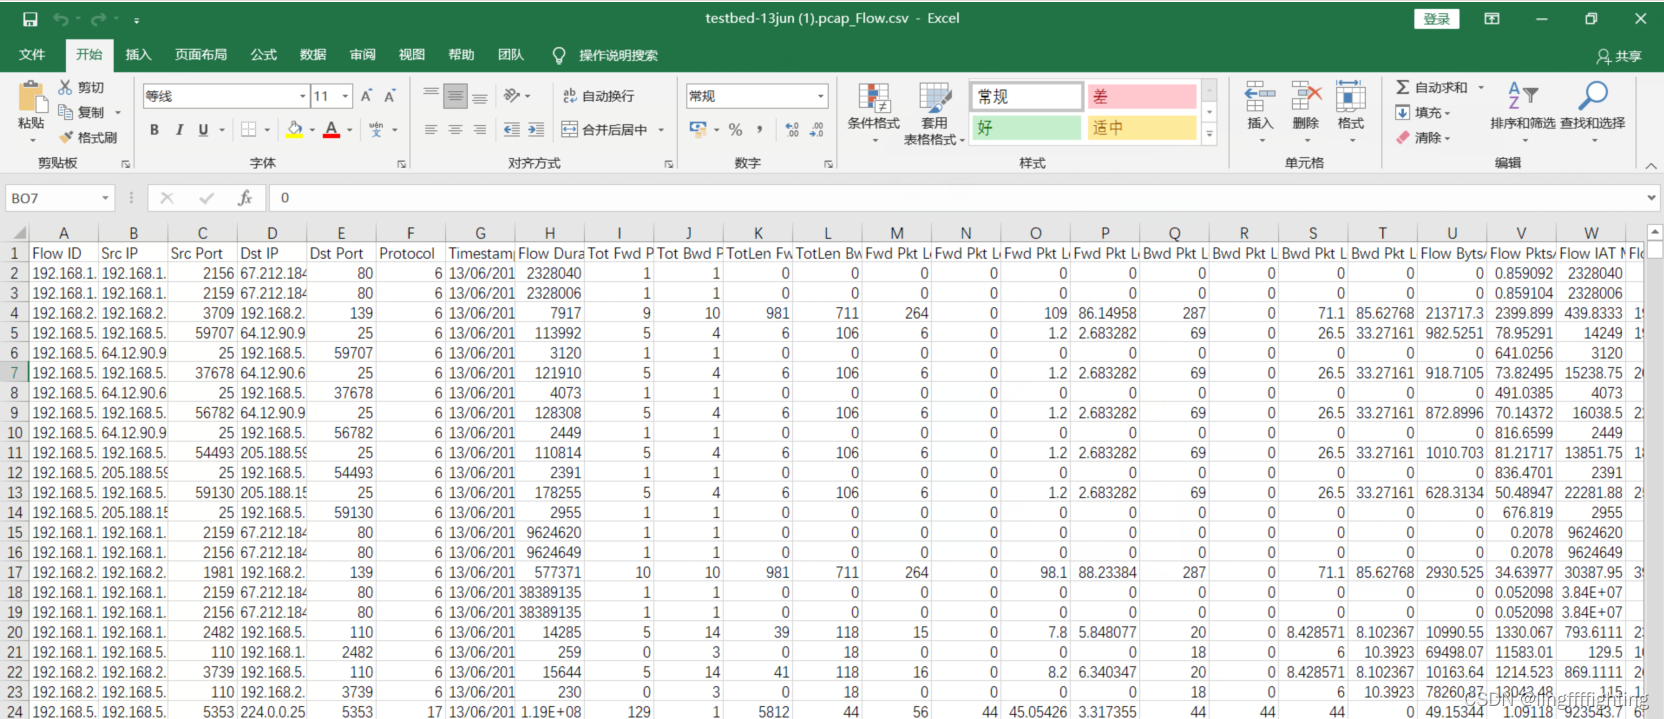Apply the 好 green cell style
This screenshot has width=1664, height=719.
point(1026,127)
